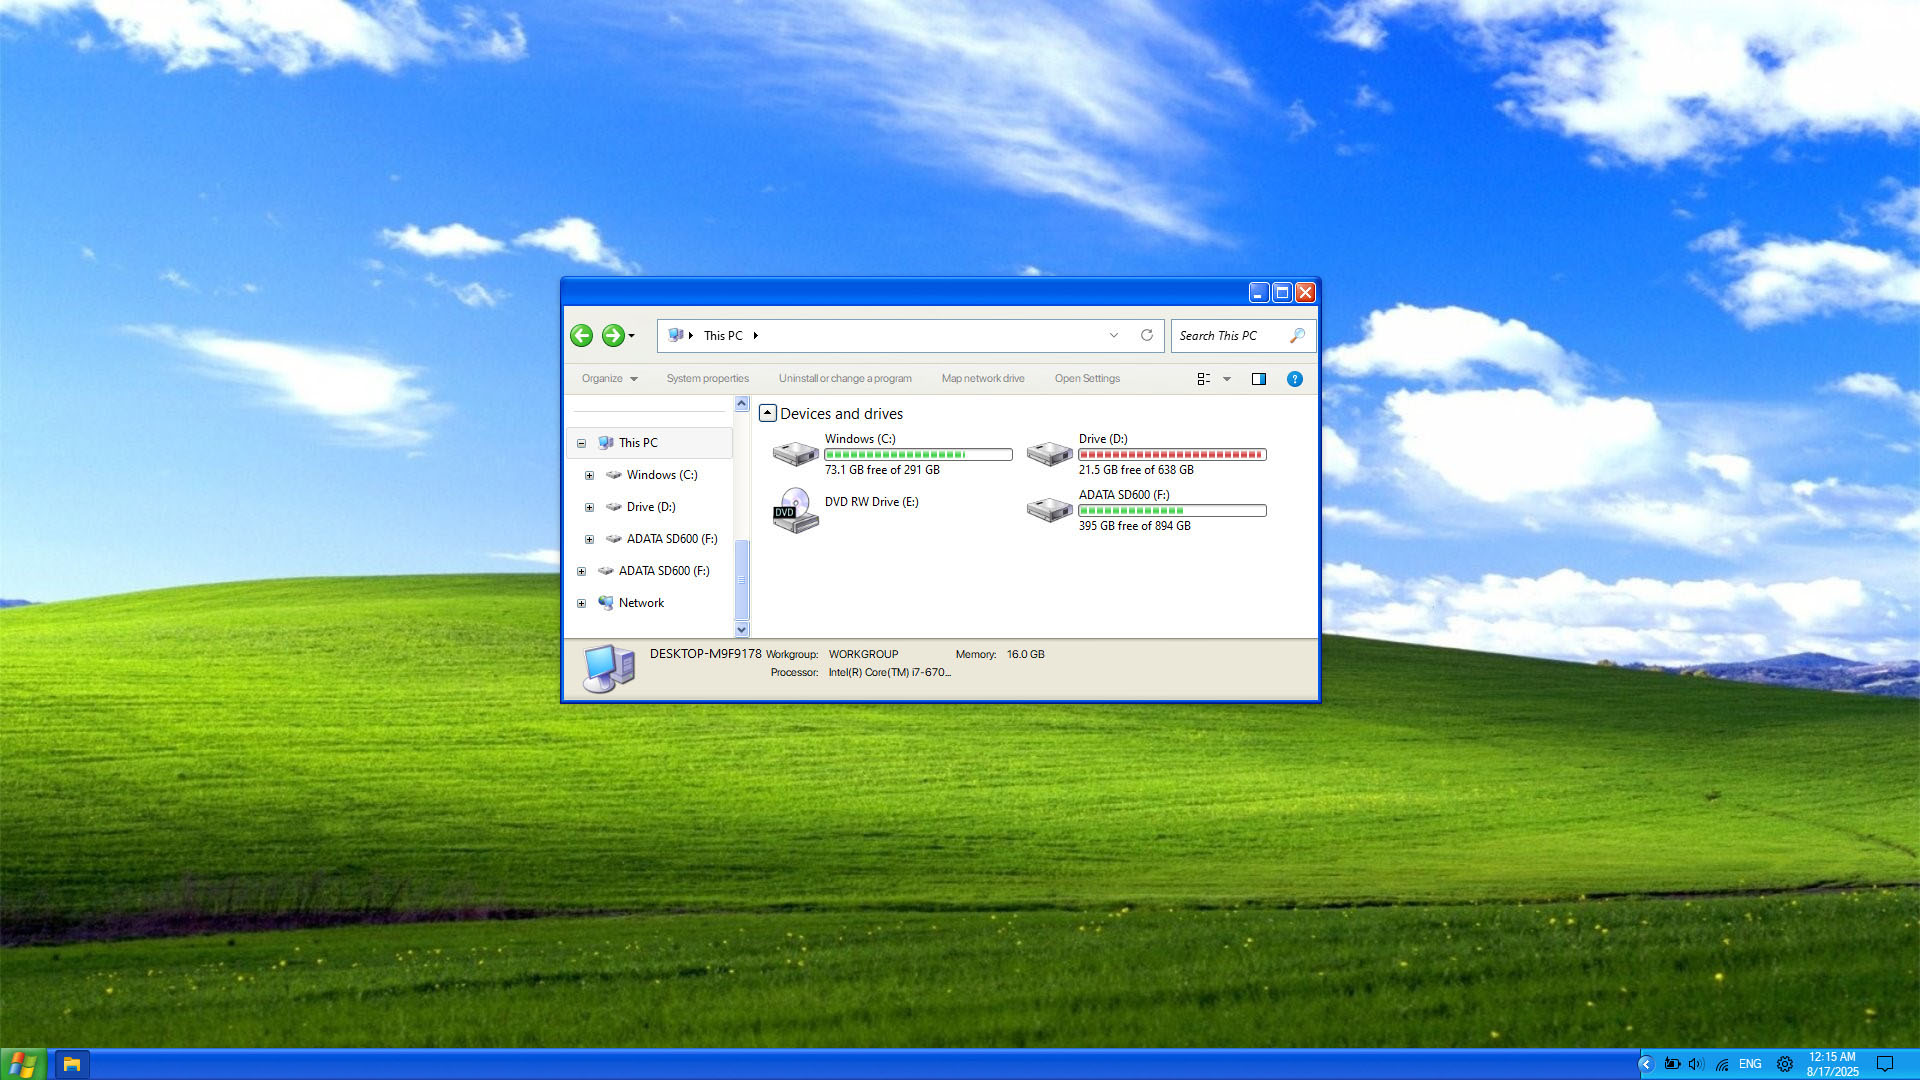Open the Organize dropdown menu
The image size is (1920, 1080).
pyautogui.click(x=609, y=379)
